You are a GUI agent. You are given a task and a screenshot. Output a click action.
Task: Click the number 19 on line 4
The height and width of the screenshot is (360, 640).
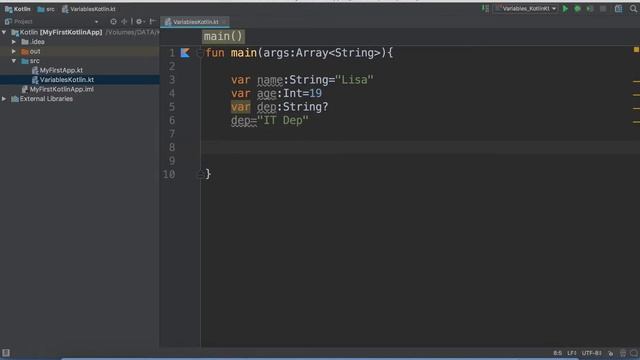[316, 93]
